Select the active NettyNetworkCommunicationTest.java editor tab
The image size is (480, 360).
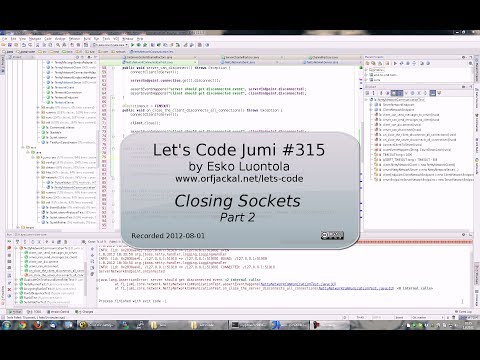coord(148,62)
